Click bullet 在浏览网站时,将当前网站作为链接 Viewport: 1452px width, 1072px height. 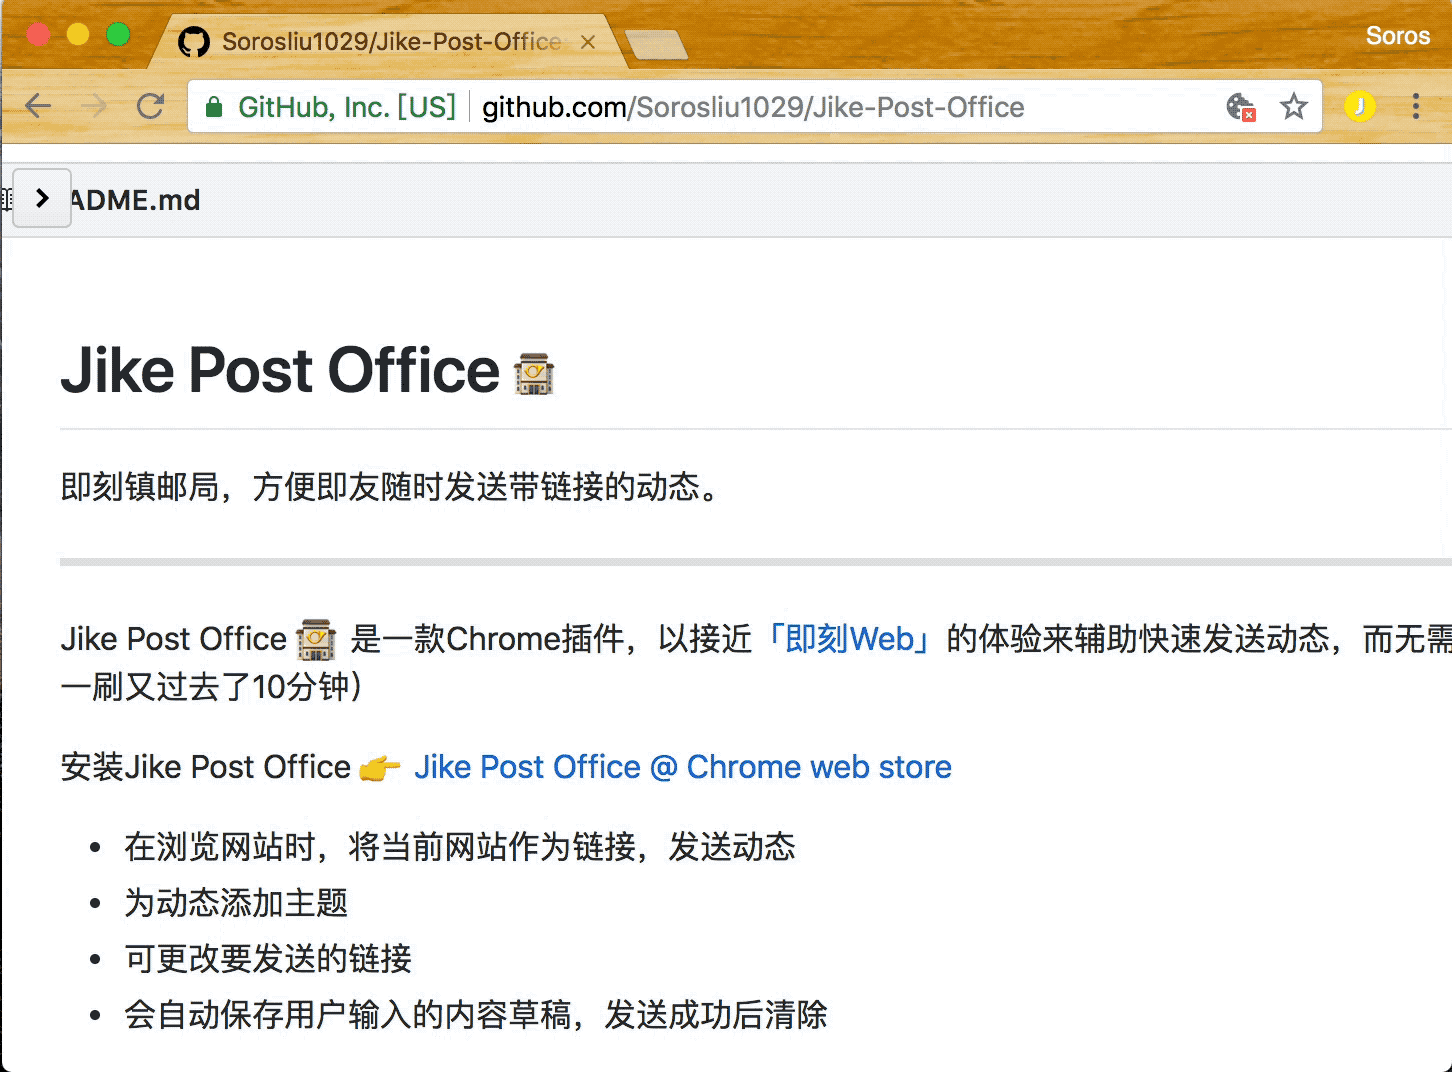click(460, 847)
